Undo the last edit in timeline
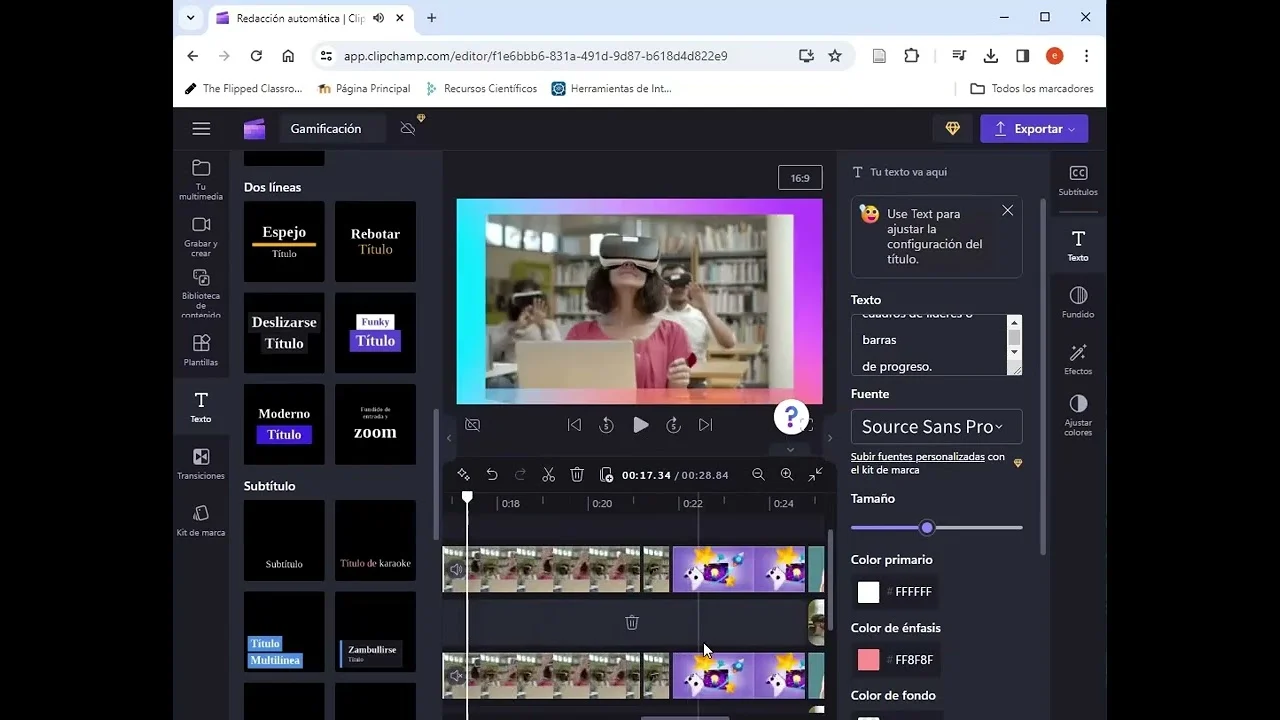 coord(492,475)
